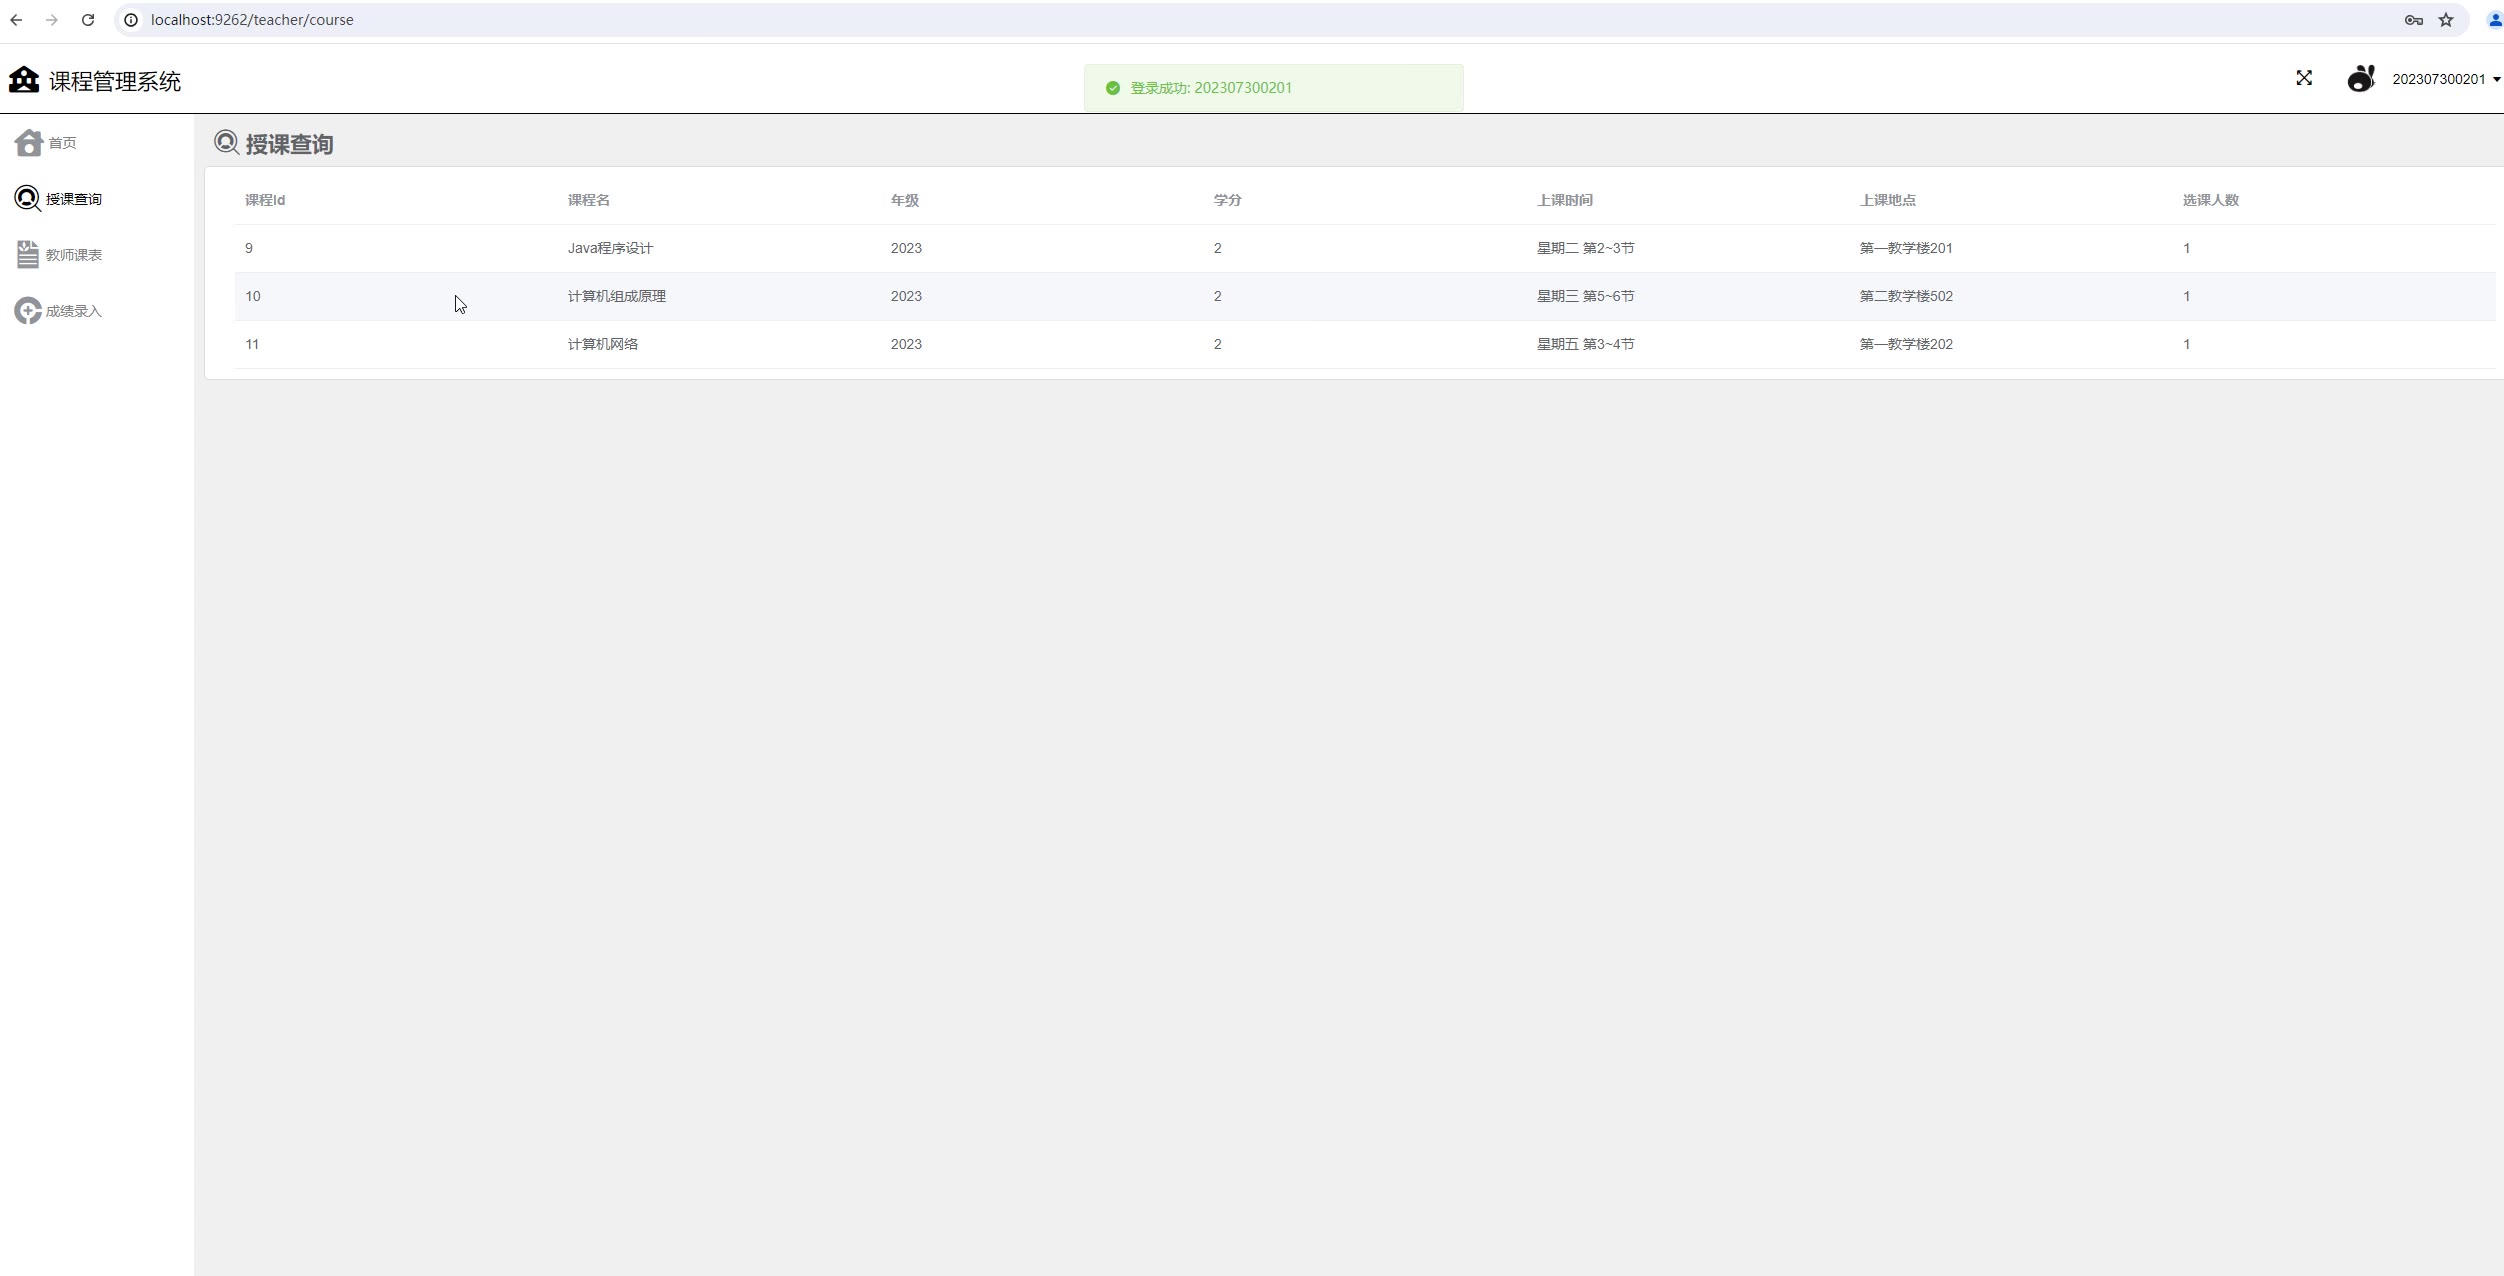Click the 教师课表 document icon

click(28, 255)
